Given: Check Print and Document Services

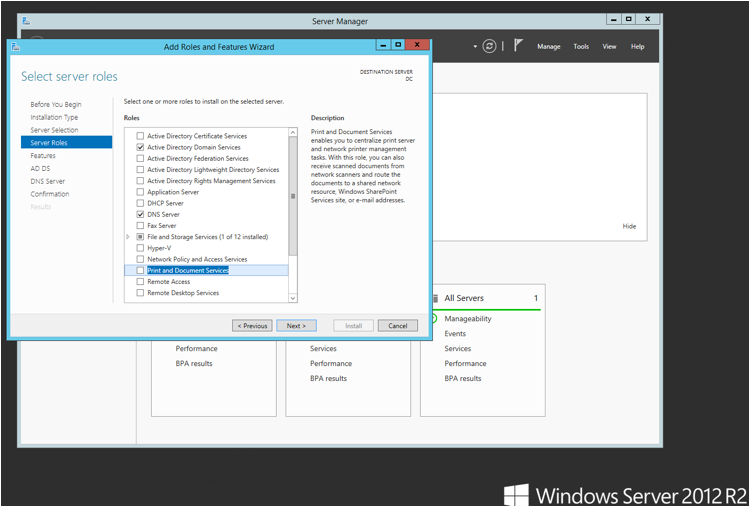Looking at the screenshot, I should (x=140, y=270).
